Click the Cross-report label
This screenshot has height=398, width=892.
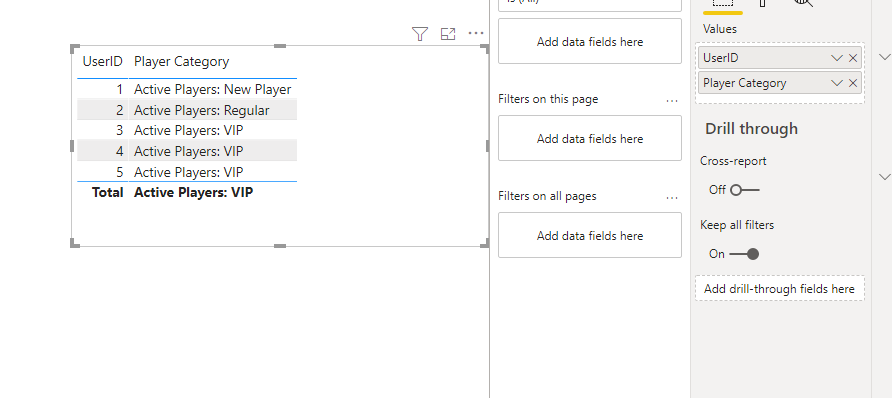[x=733, y=161]
